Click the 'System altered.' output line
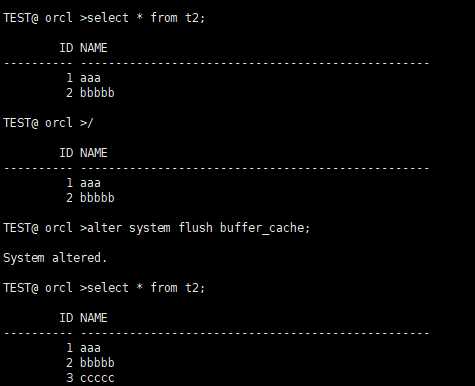 55,258
